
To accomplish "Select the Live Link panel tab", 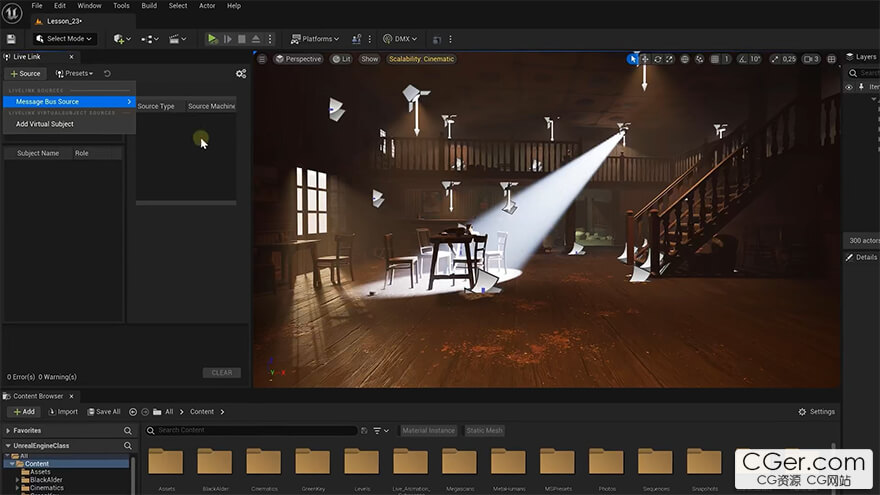I will point(26,57).
